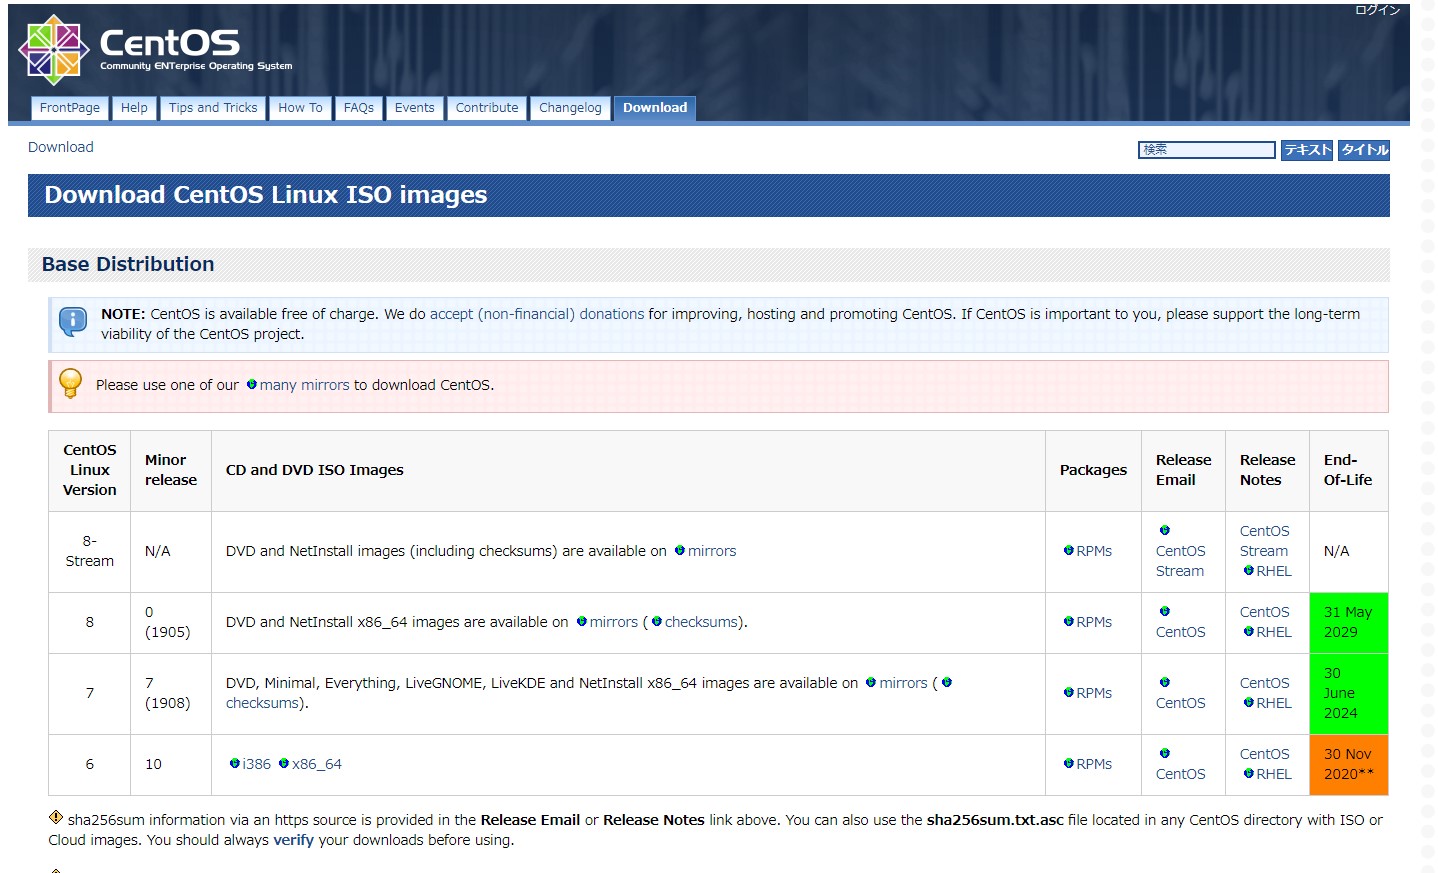The width and height of the screenshot is (1438, 873).
Task: Open the many mirrors link
Action: click(305, 385)
